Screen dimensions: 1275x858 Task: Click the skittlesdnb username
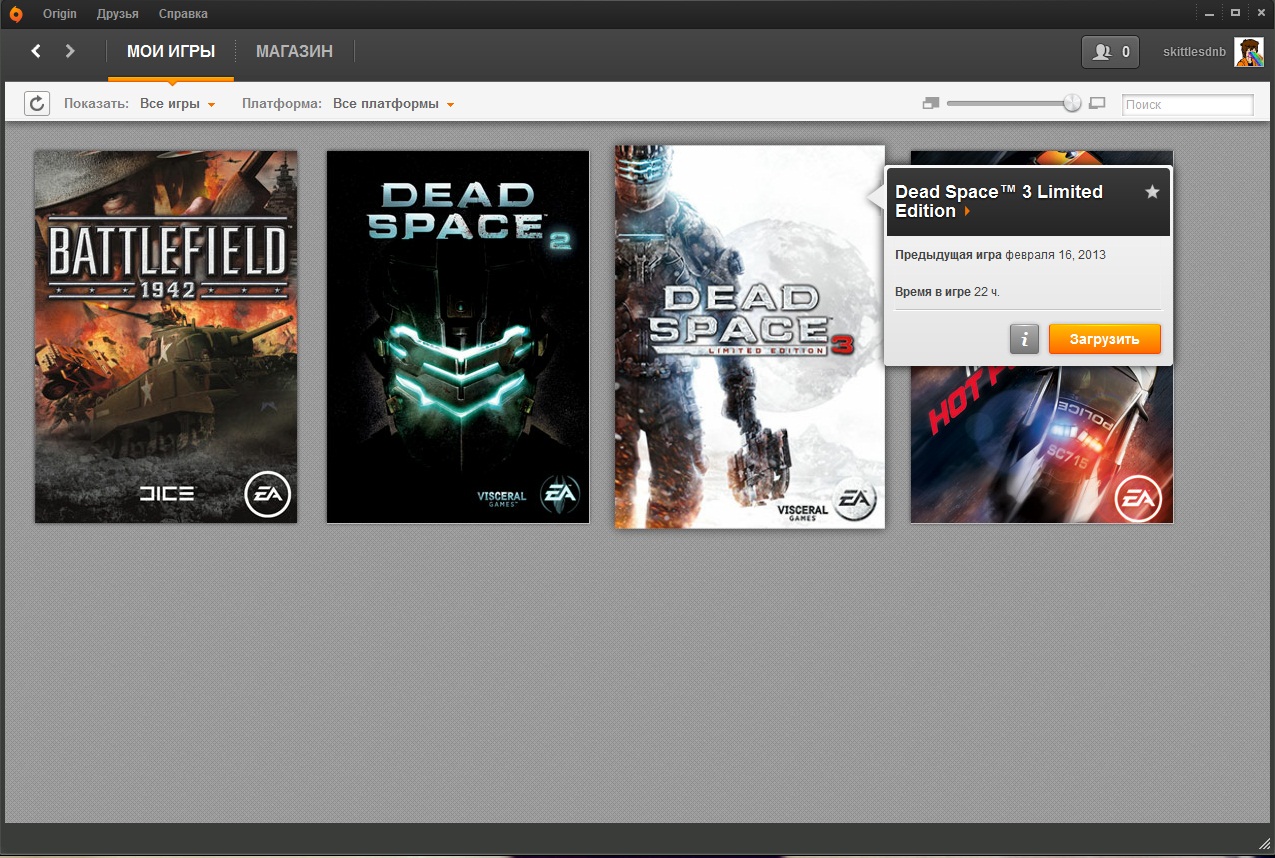coord(1194,52)
